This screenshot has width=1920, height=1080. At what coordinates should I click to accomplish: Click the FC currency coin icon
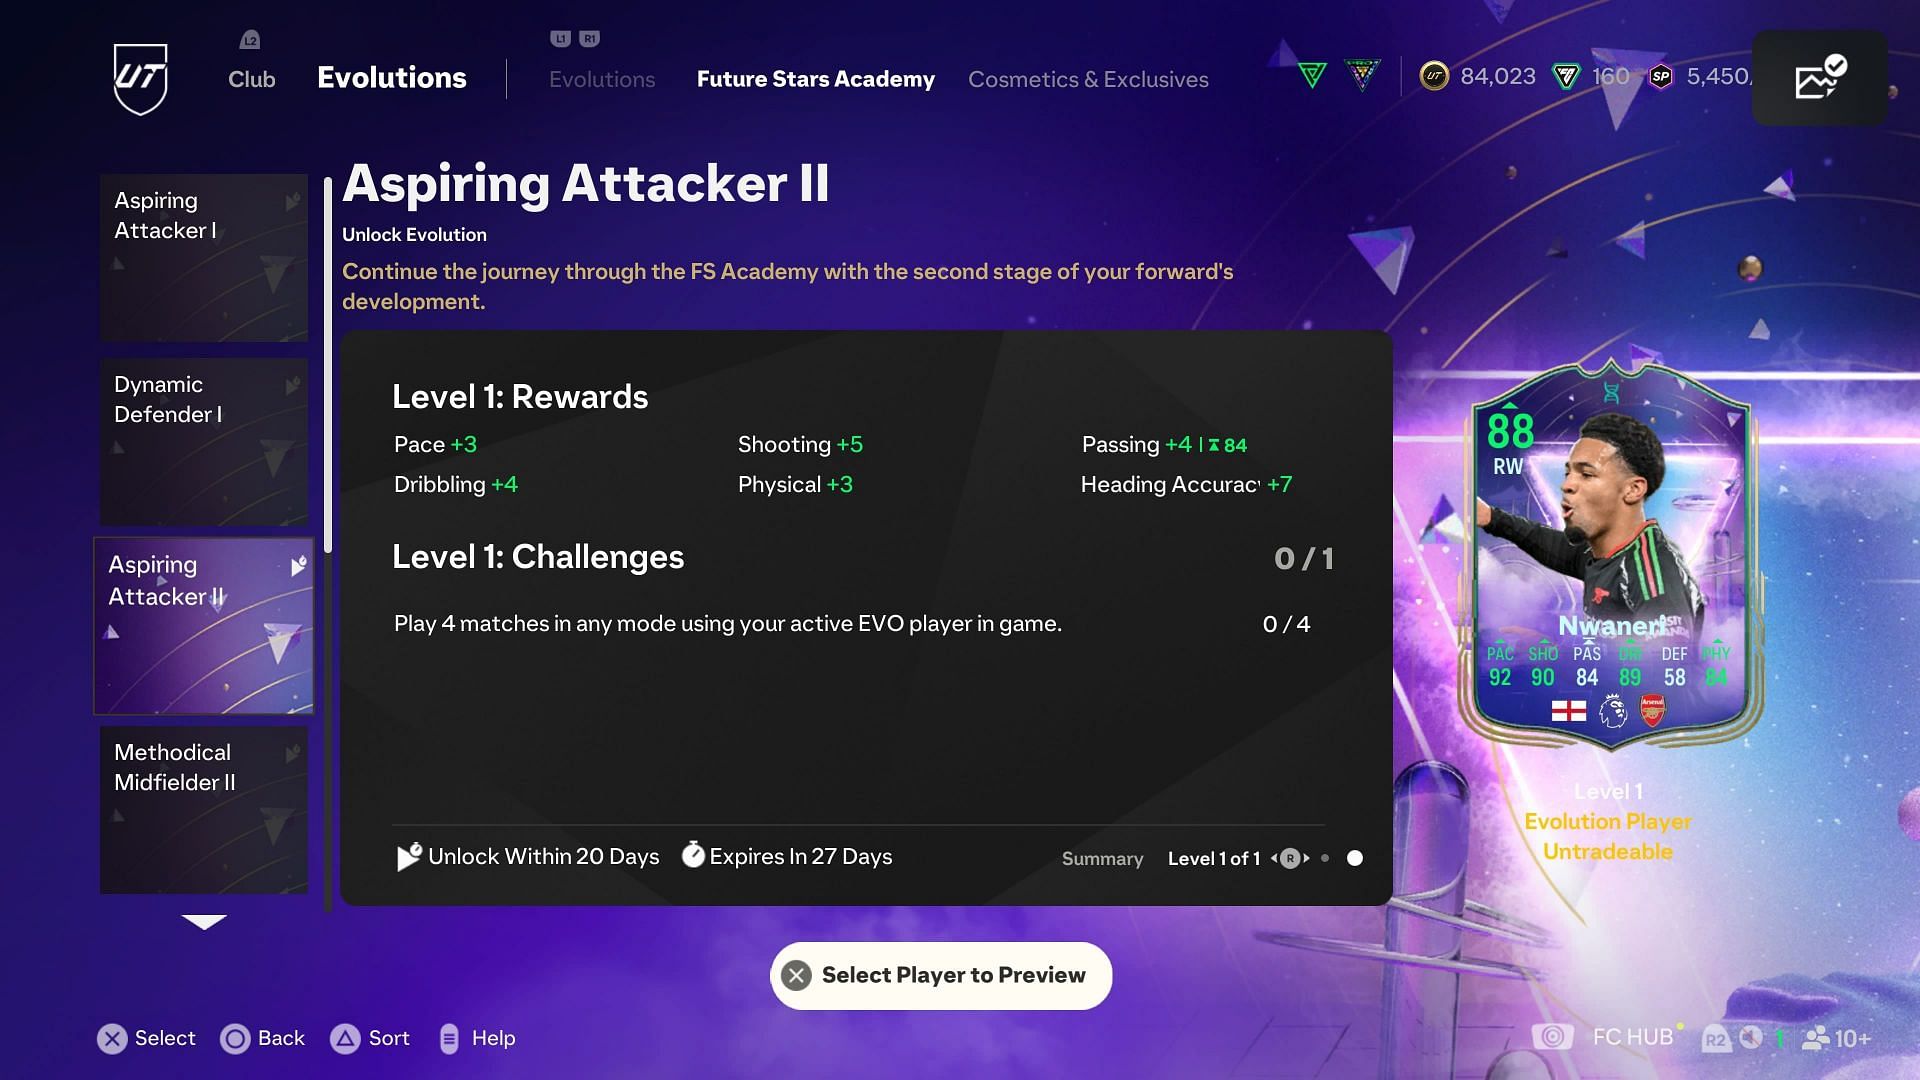coord(1436,75)
